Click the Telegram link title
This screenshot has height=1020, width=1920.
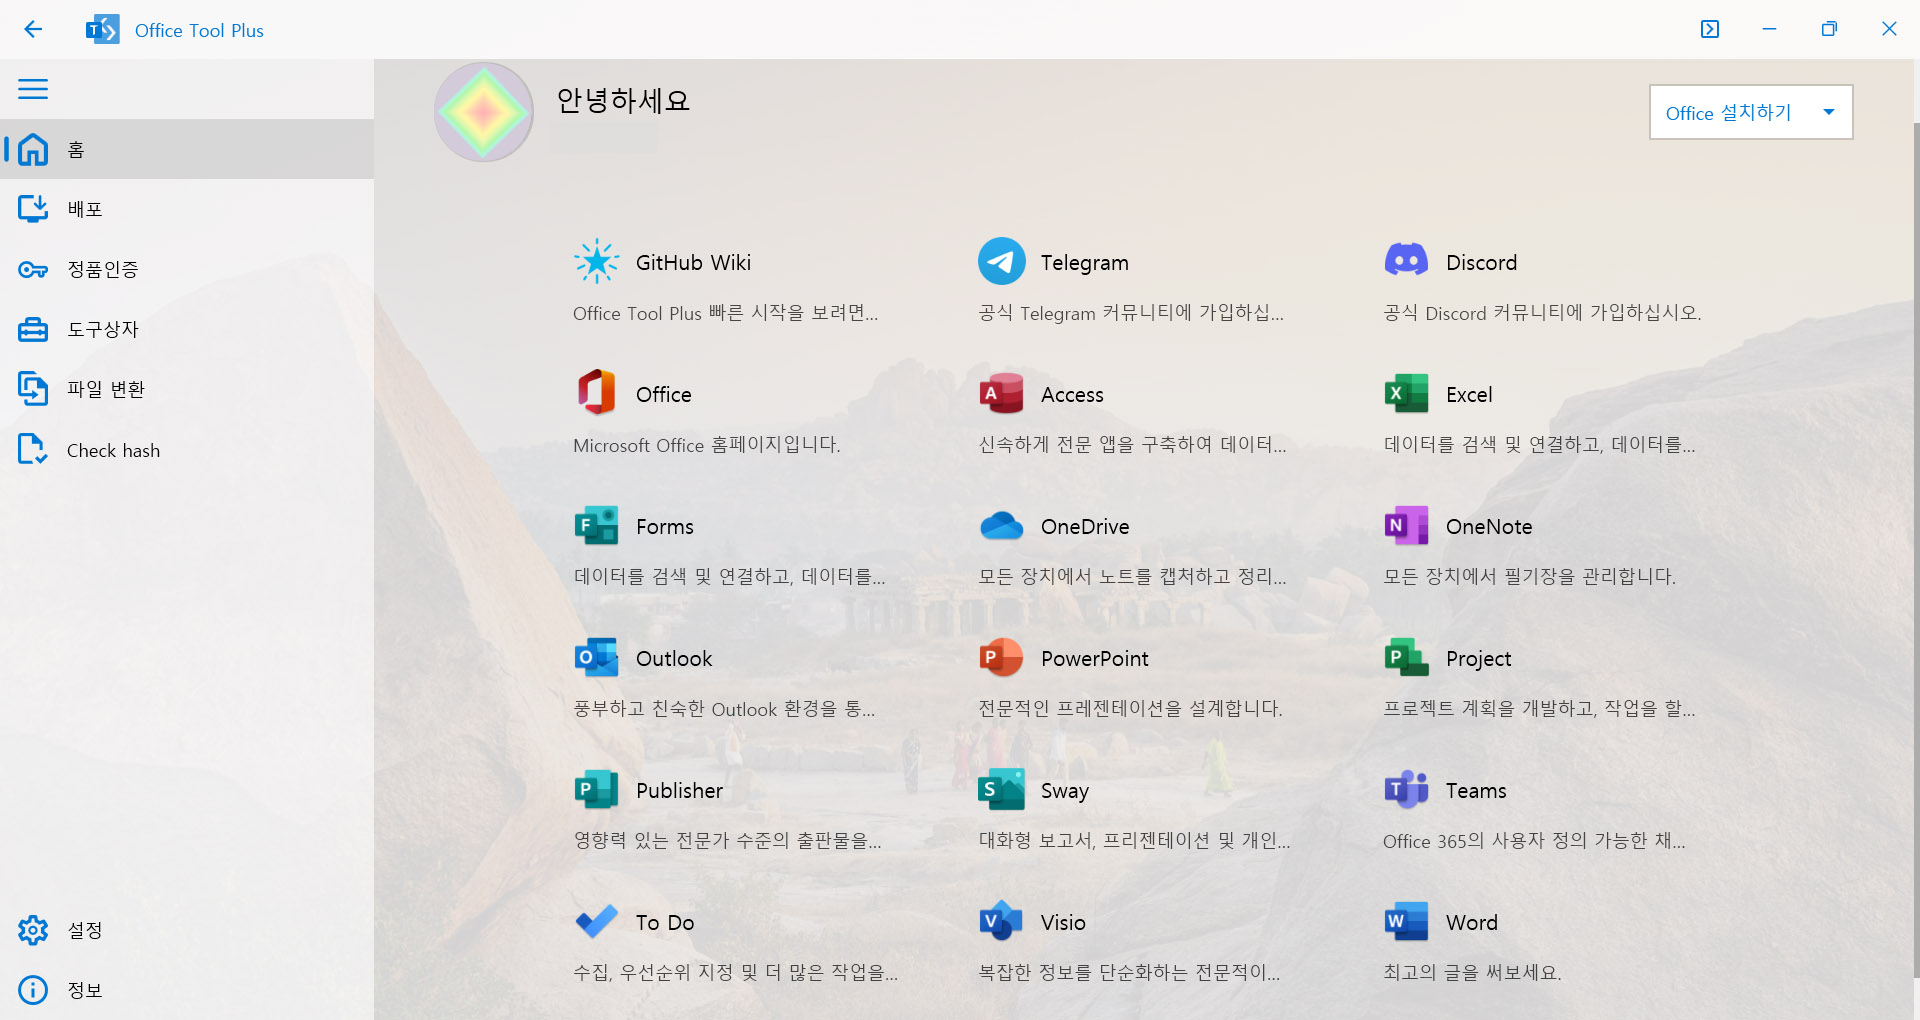[1084, 263]
